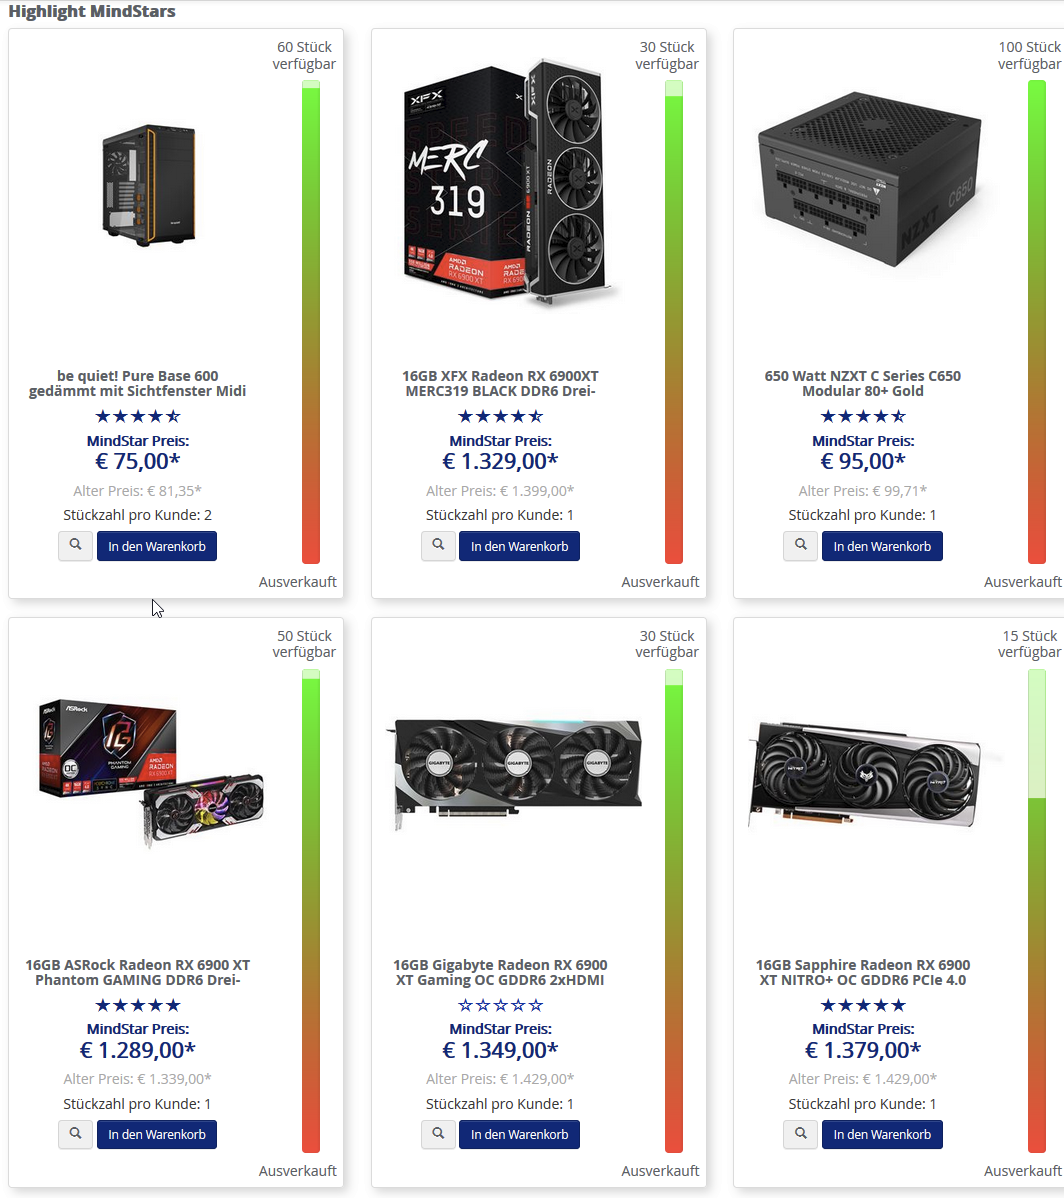Click the Sapphire NITRO+ stock availability bar
The height and width of the screenshot is (1198, 1064).
(1037, 911)
